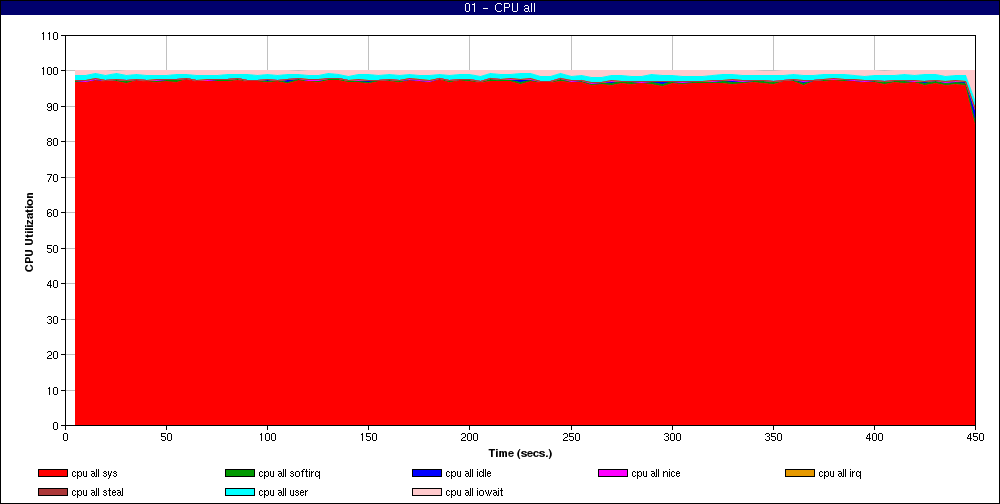Click the y-axis value 70
The width and height of the screenshot is (1000, 504).
pos(53,177)
